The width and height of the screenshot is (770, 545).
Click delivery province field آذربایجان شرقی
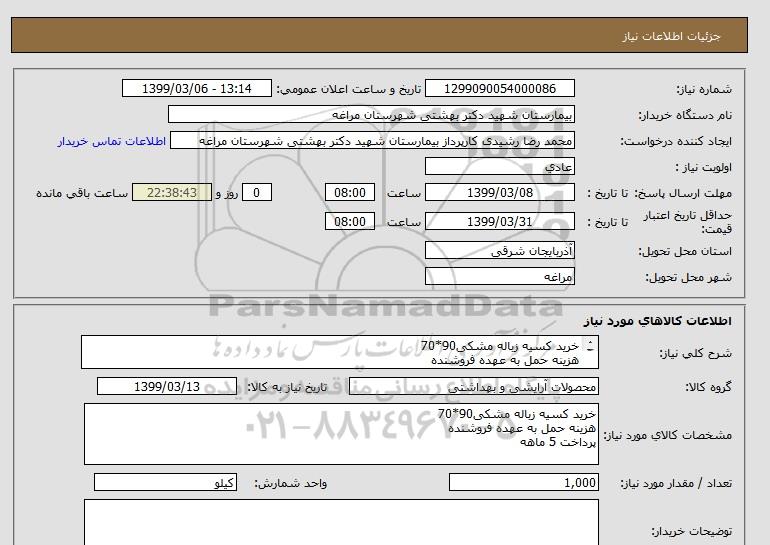[499, 251]
